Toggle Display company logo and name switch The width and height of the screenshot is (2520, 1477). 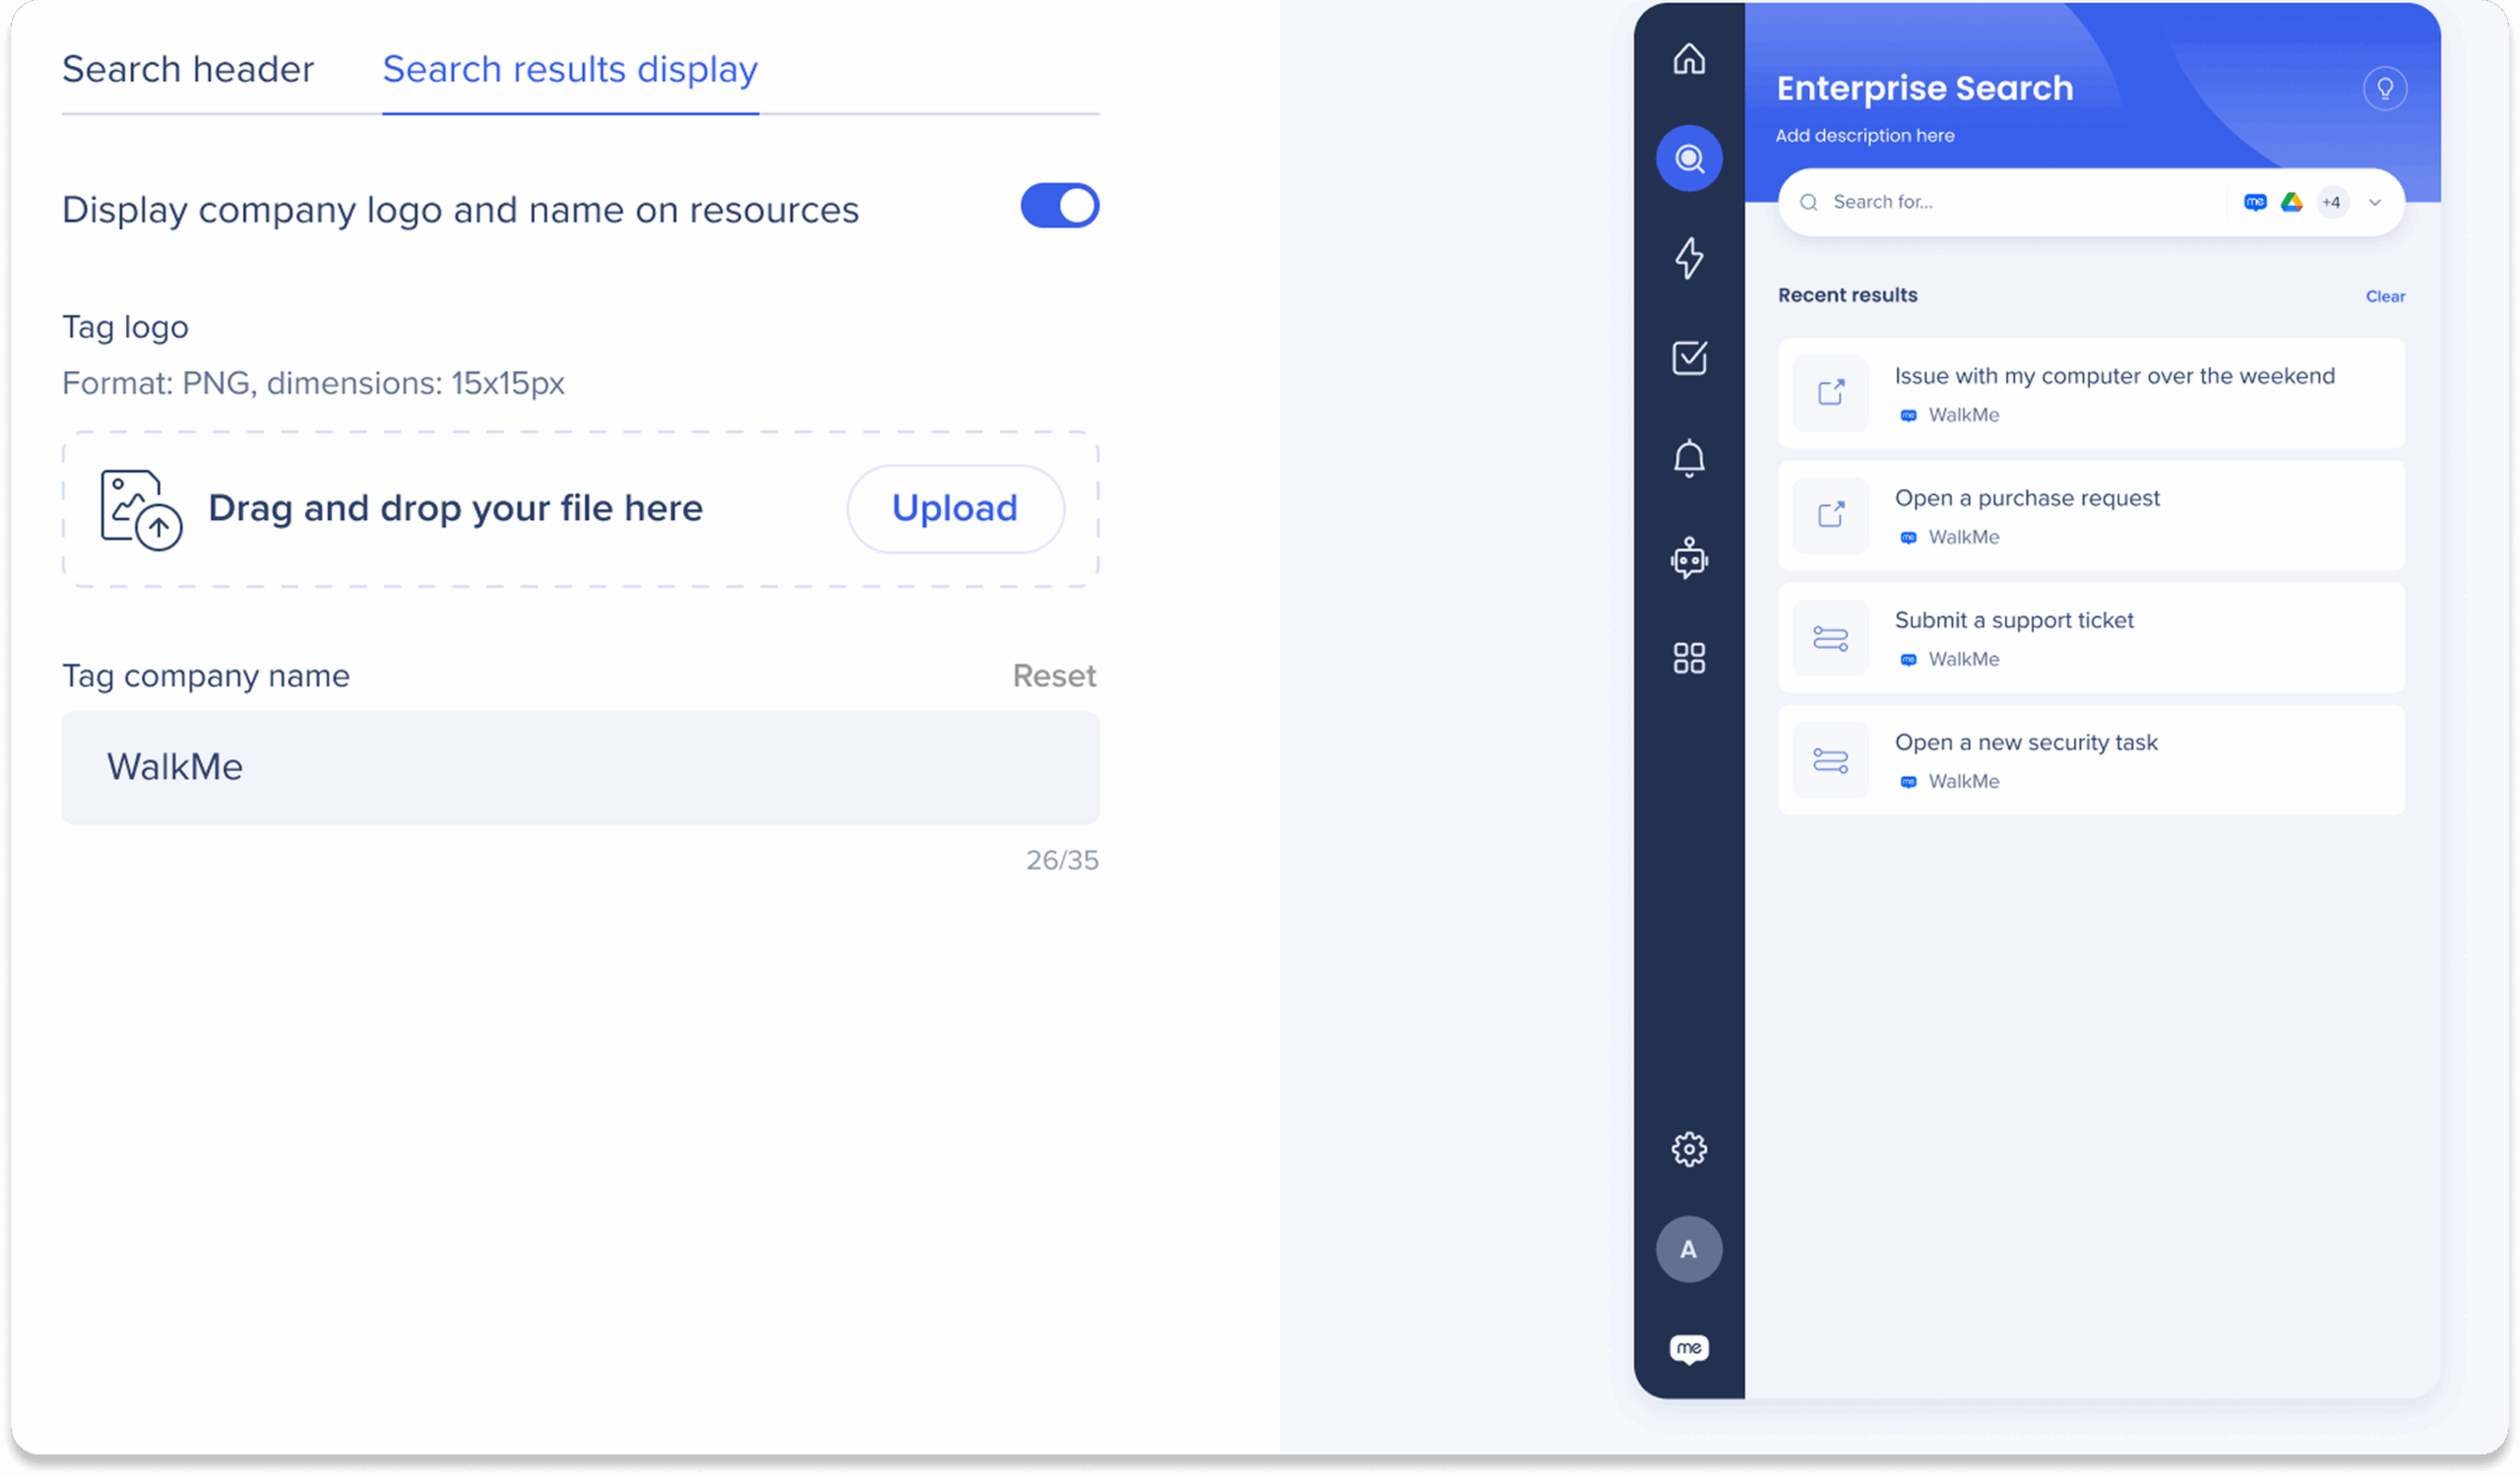[1059, 206]
